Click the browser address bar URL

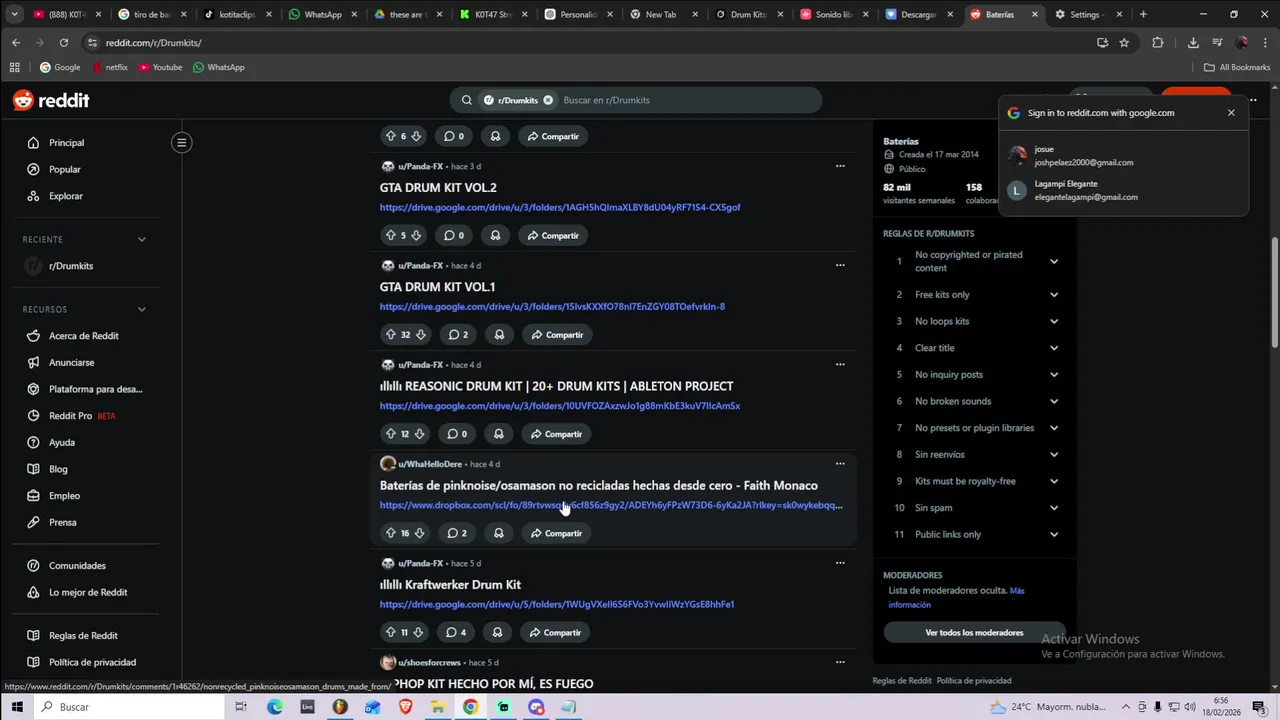click(153, 43)
